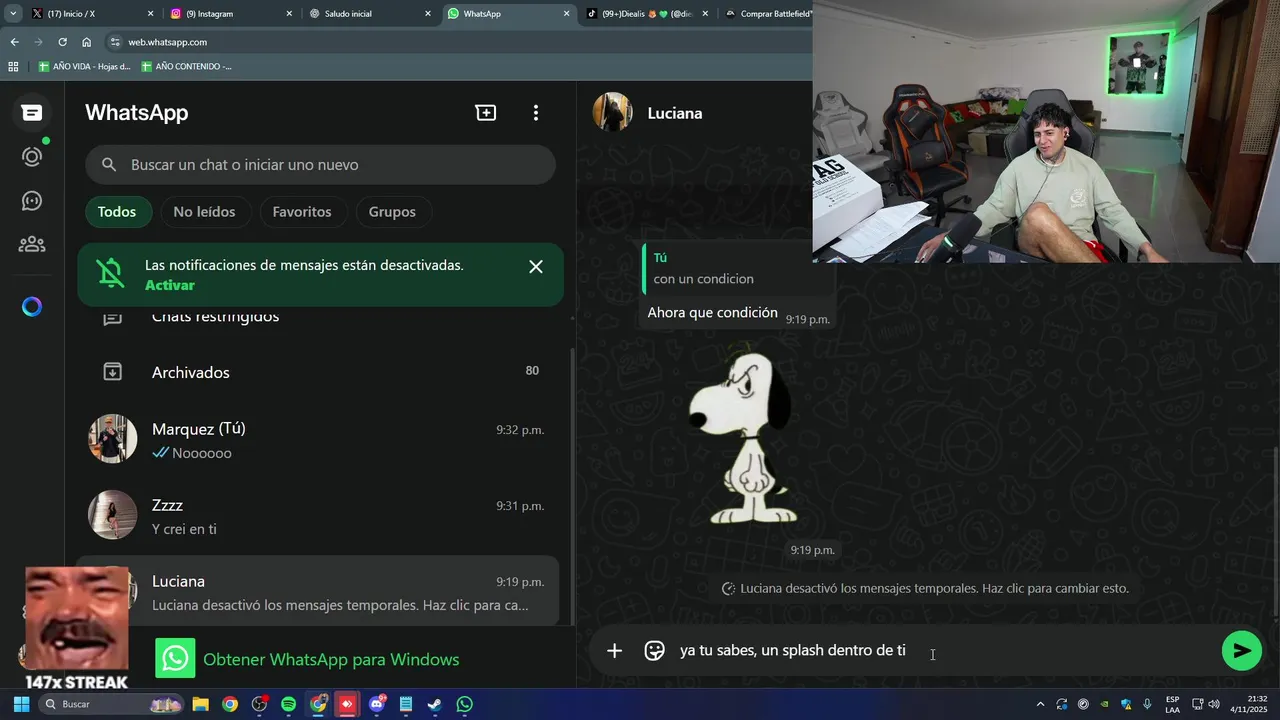The height and width of the screenshot is (720, 1280).
Task: Go back in browser
Action: click(14, 42)
